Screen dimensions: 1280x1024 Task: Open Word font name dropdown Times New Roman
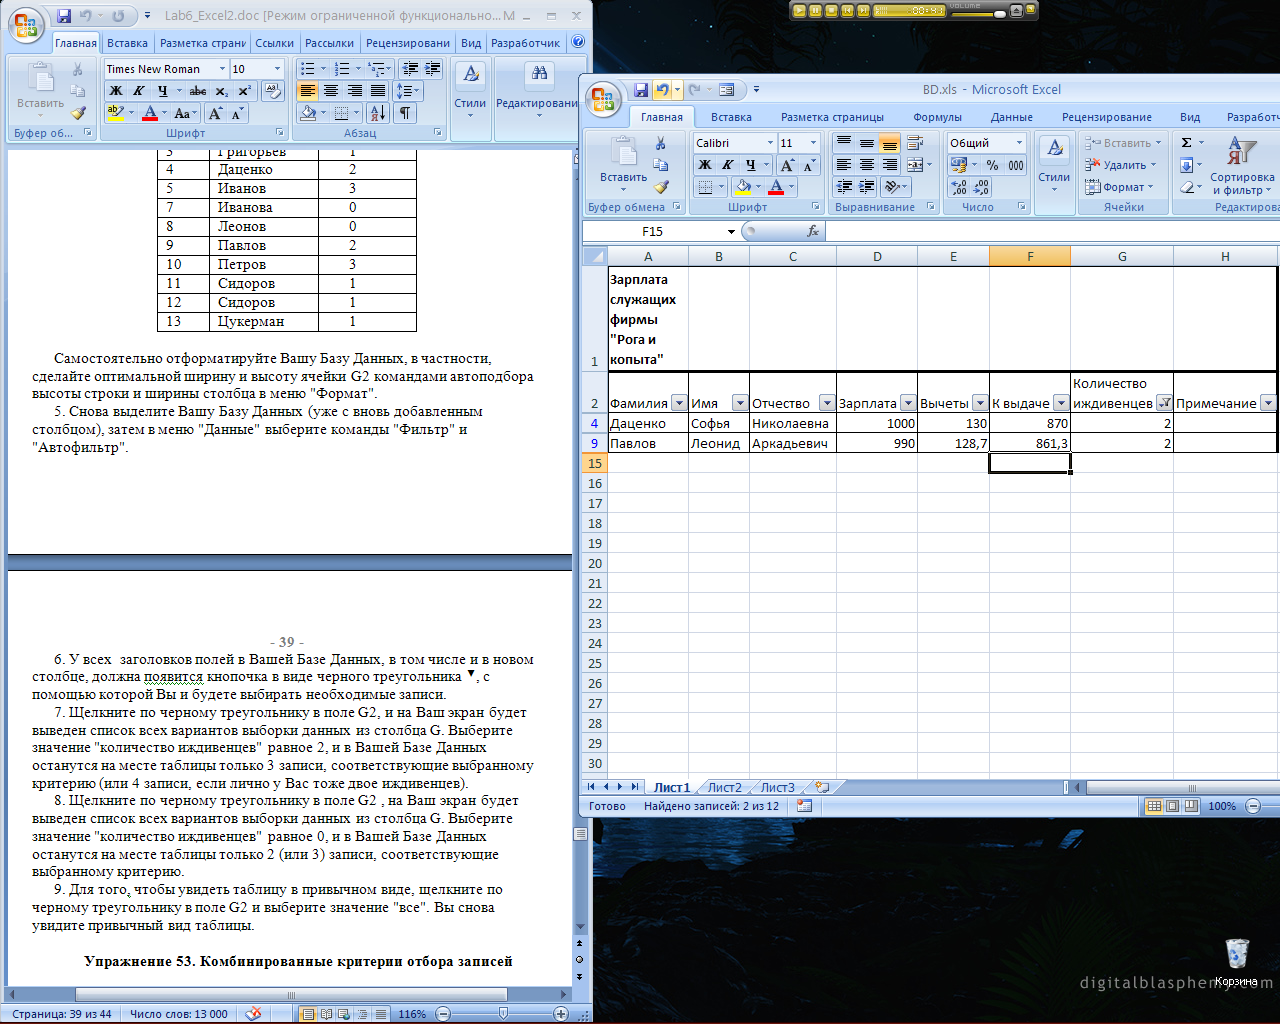click(222, 69)
